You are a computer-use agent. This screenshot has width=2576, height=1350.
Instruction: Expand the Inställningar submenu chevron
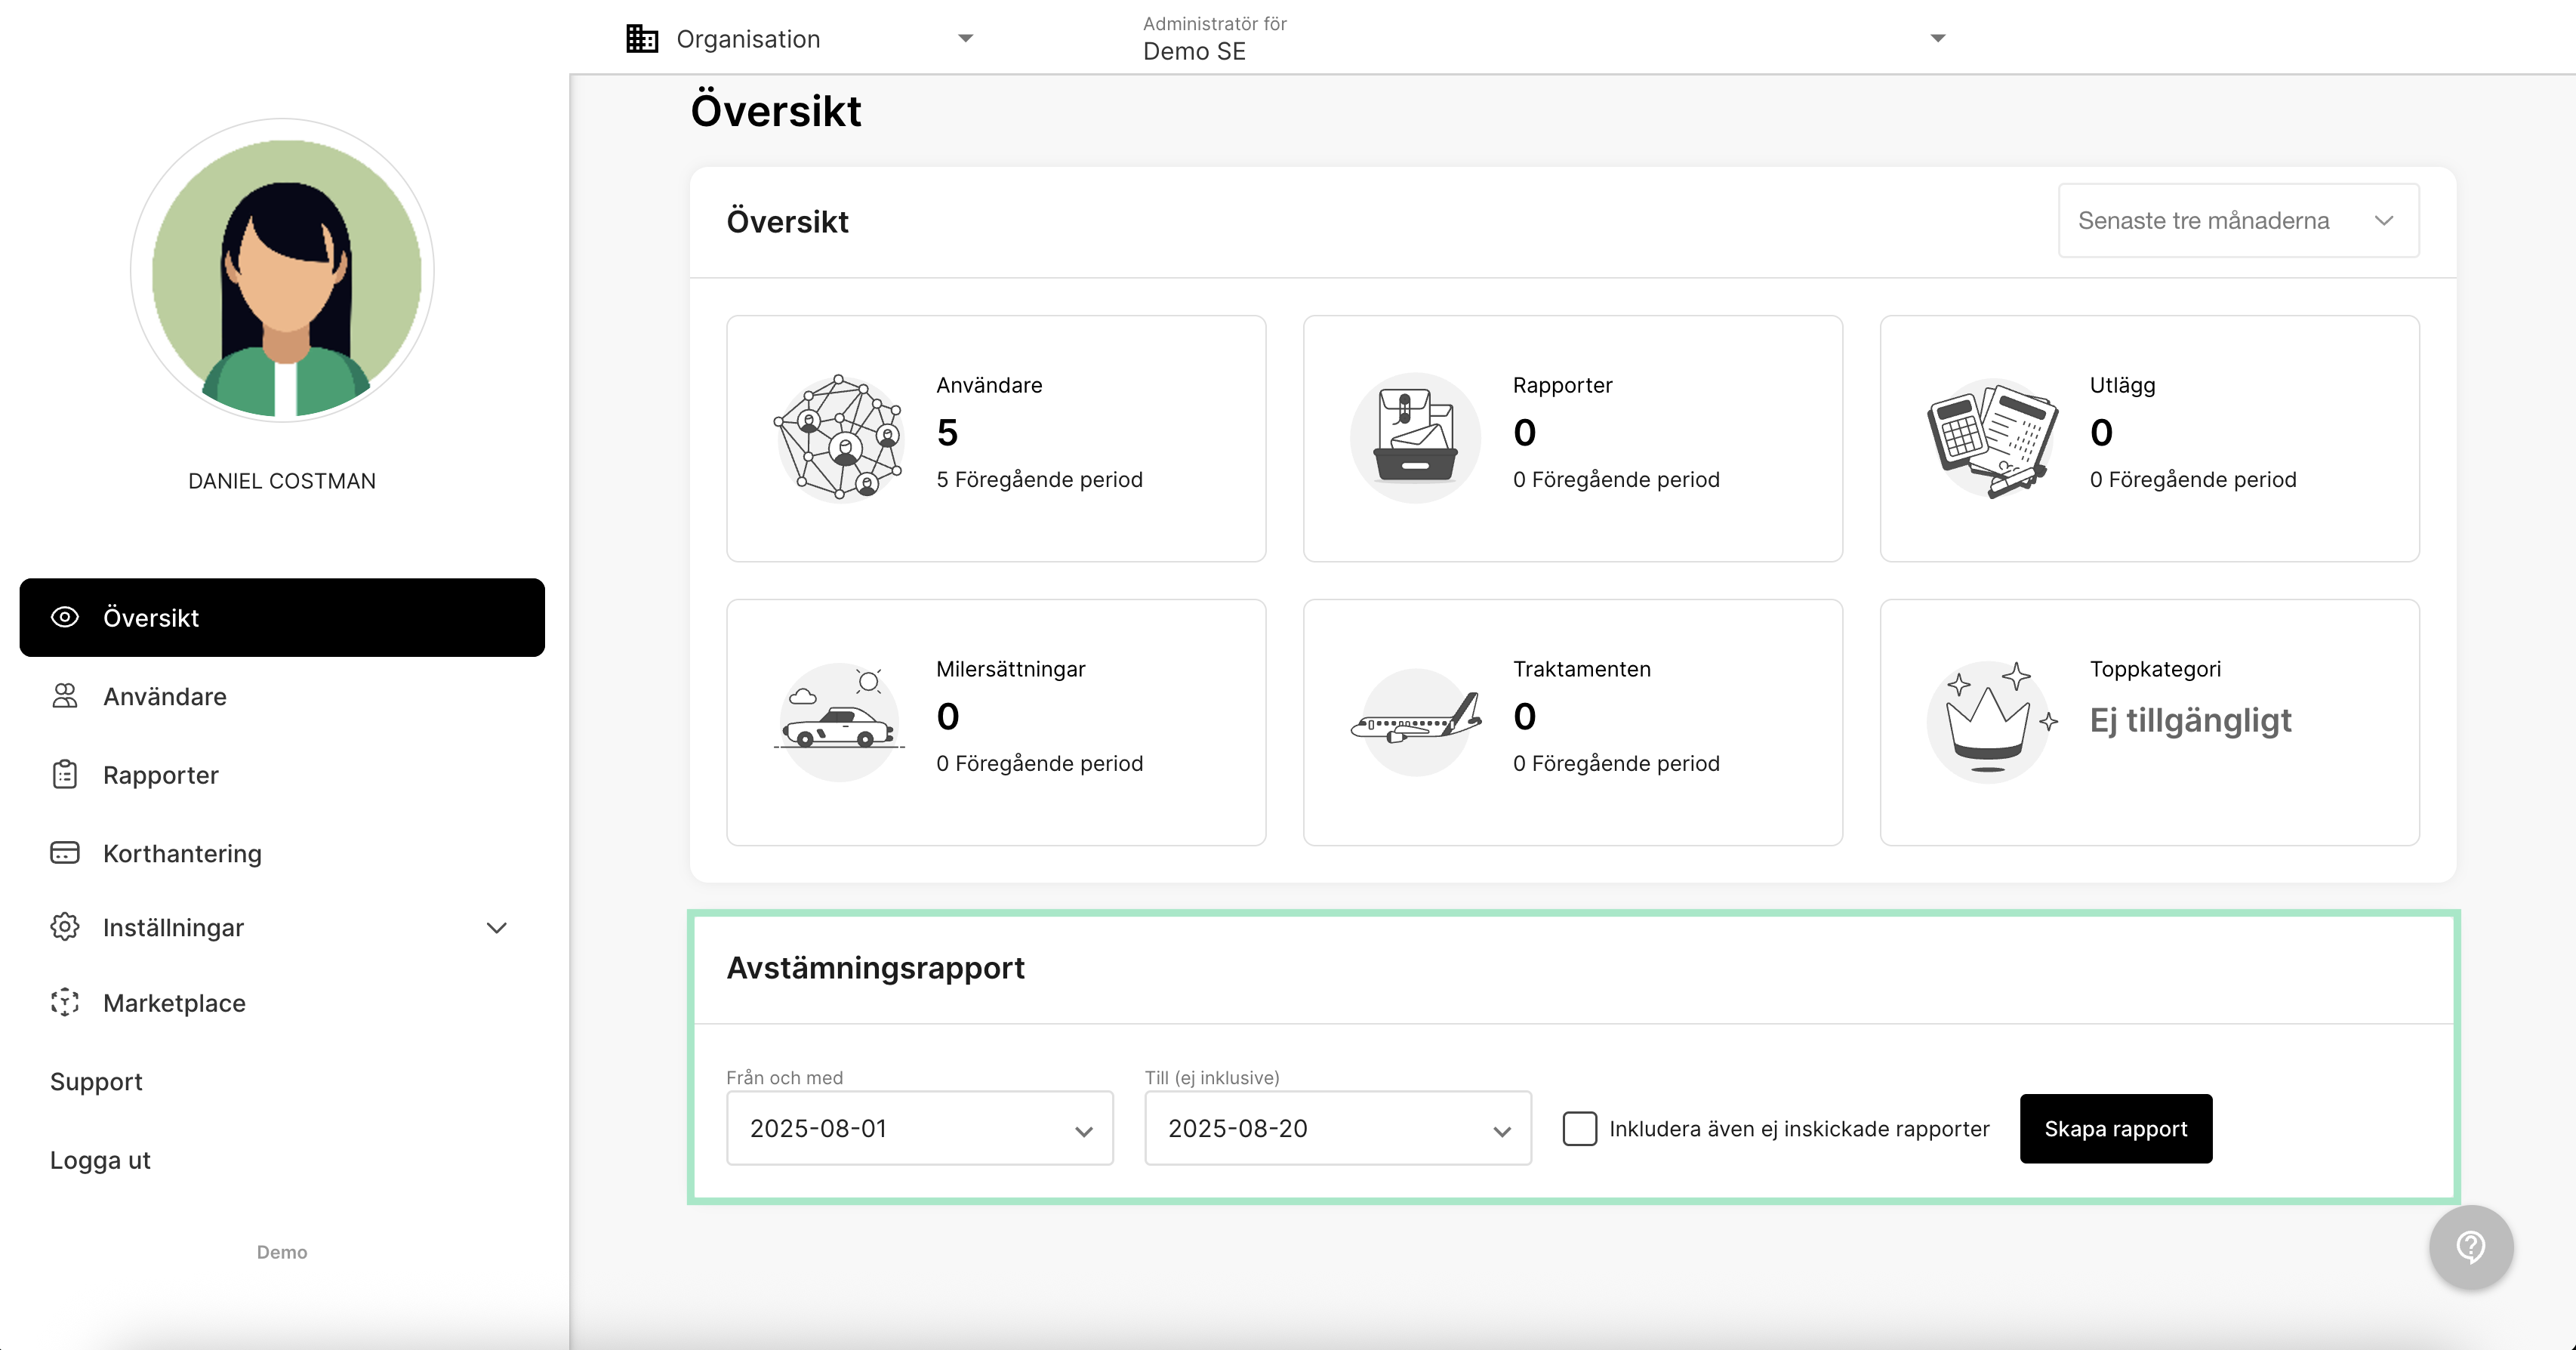(497, 928)
